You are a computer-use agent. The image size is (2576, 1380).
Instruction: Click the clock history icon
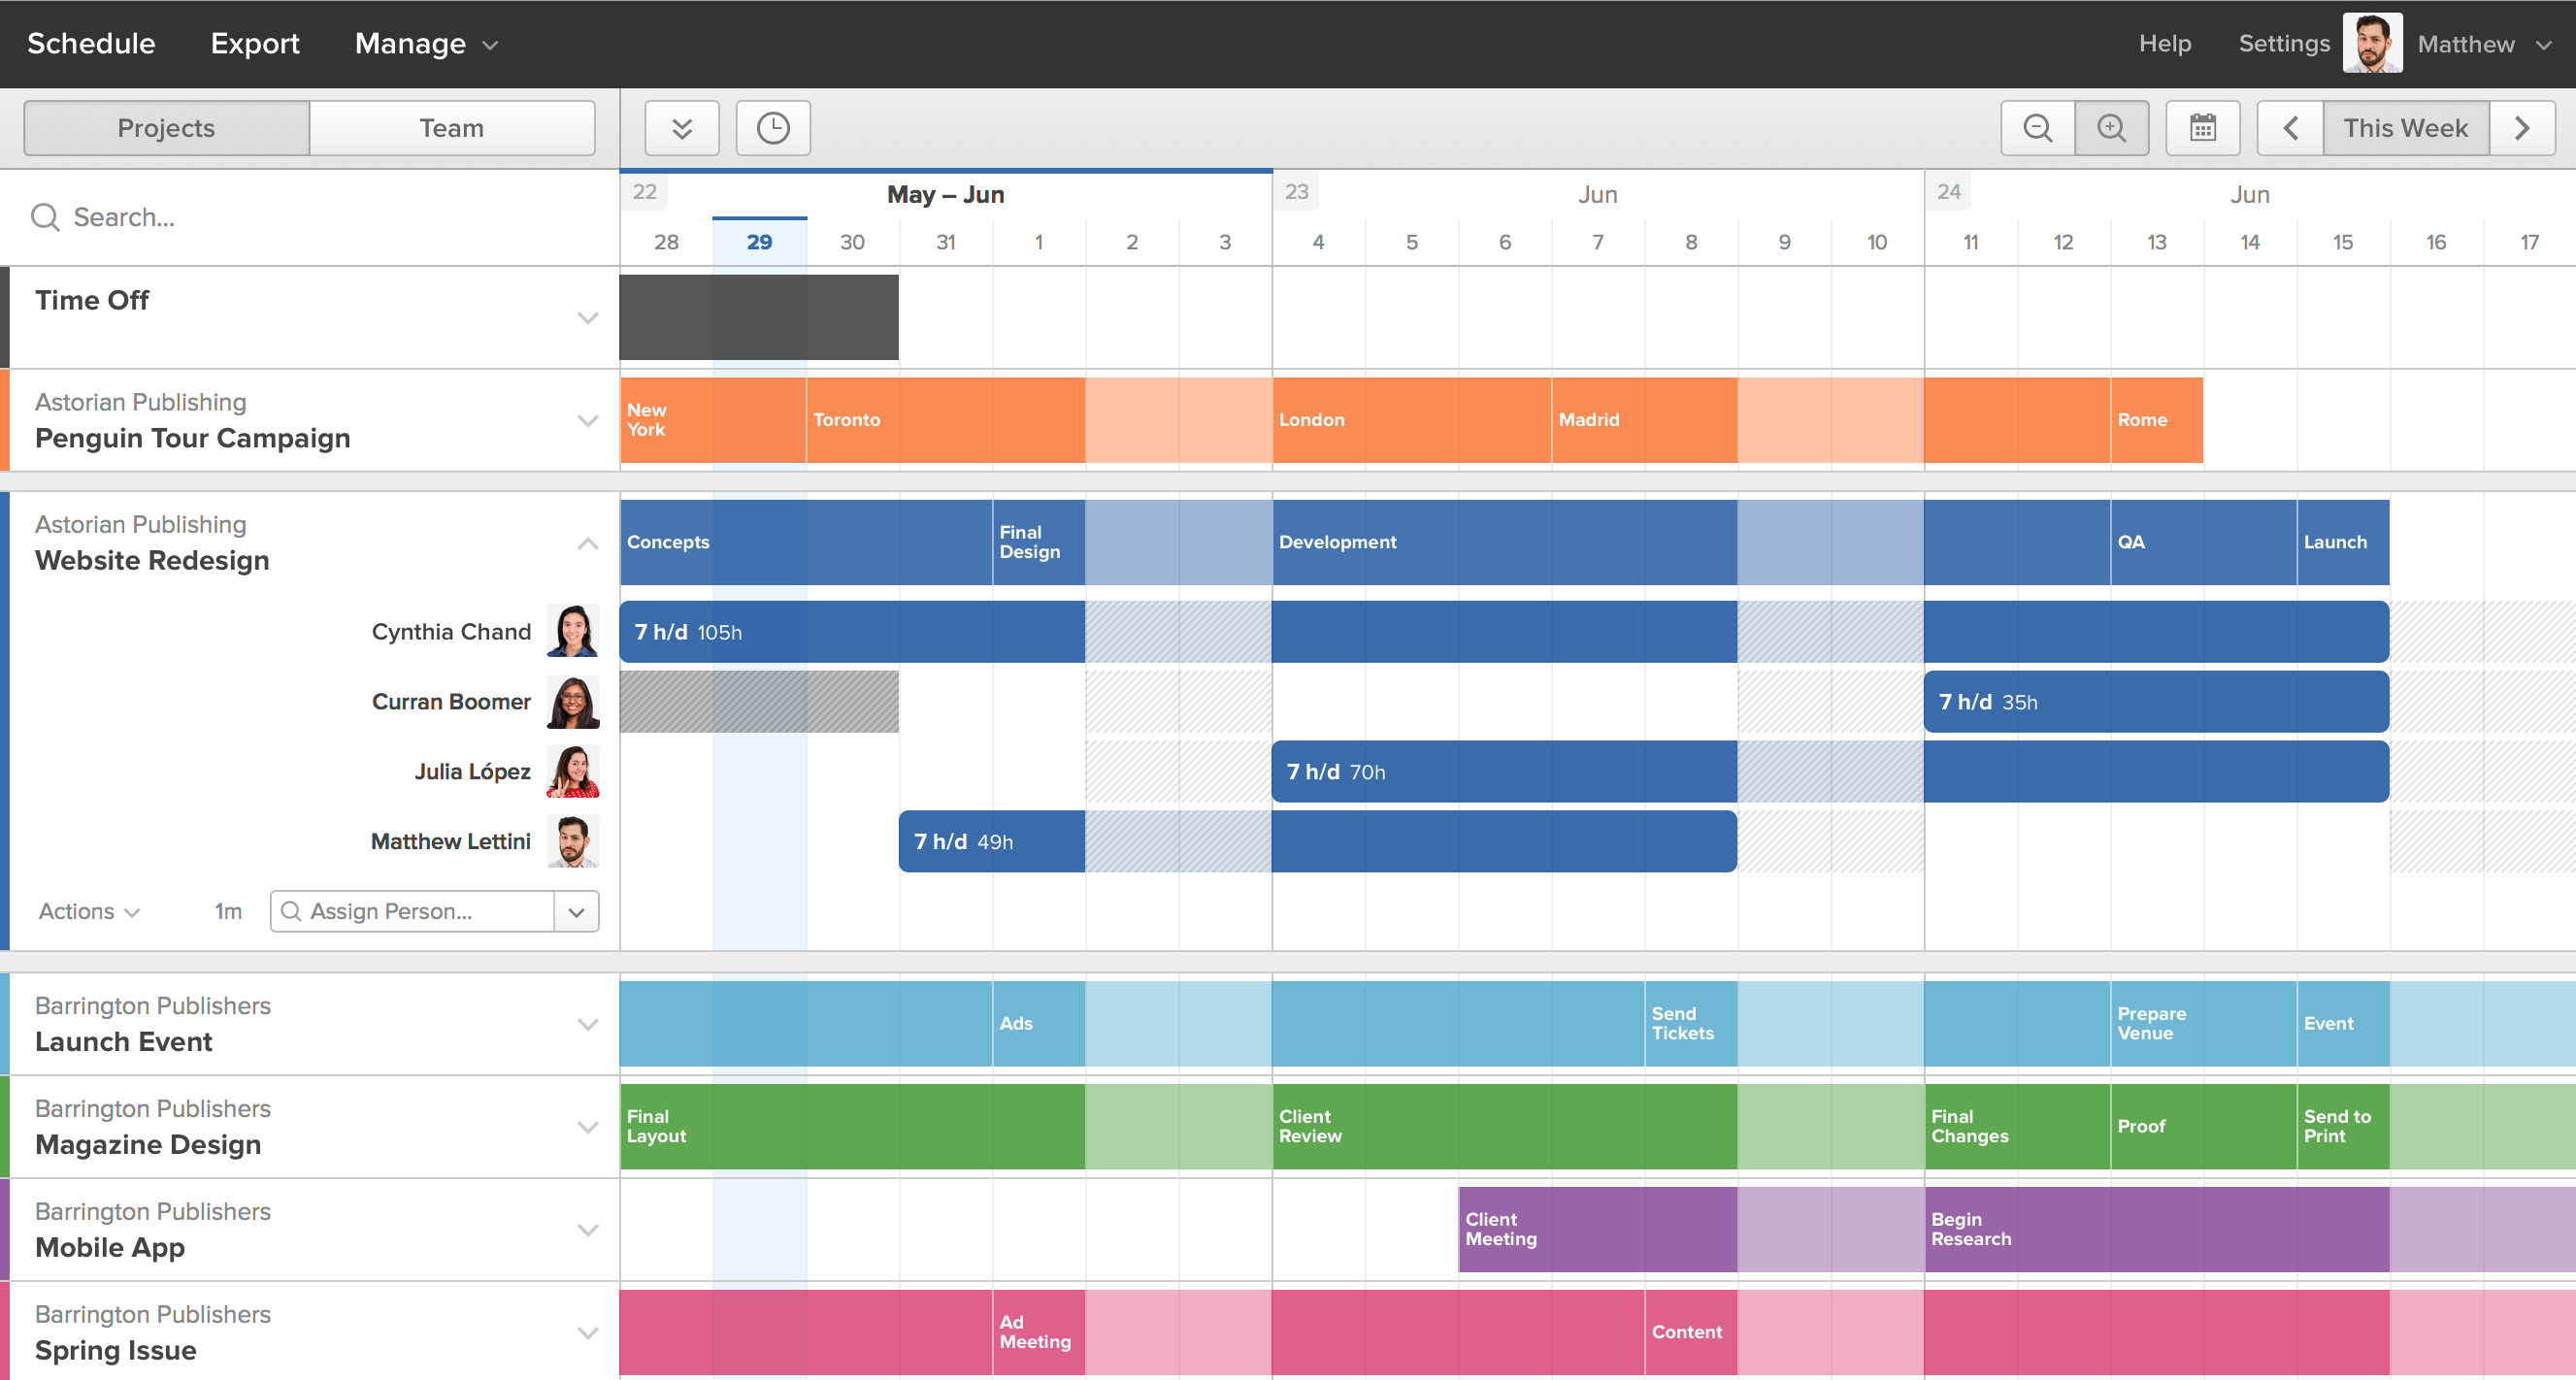774,128
